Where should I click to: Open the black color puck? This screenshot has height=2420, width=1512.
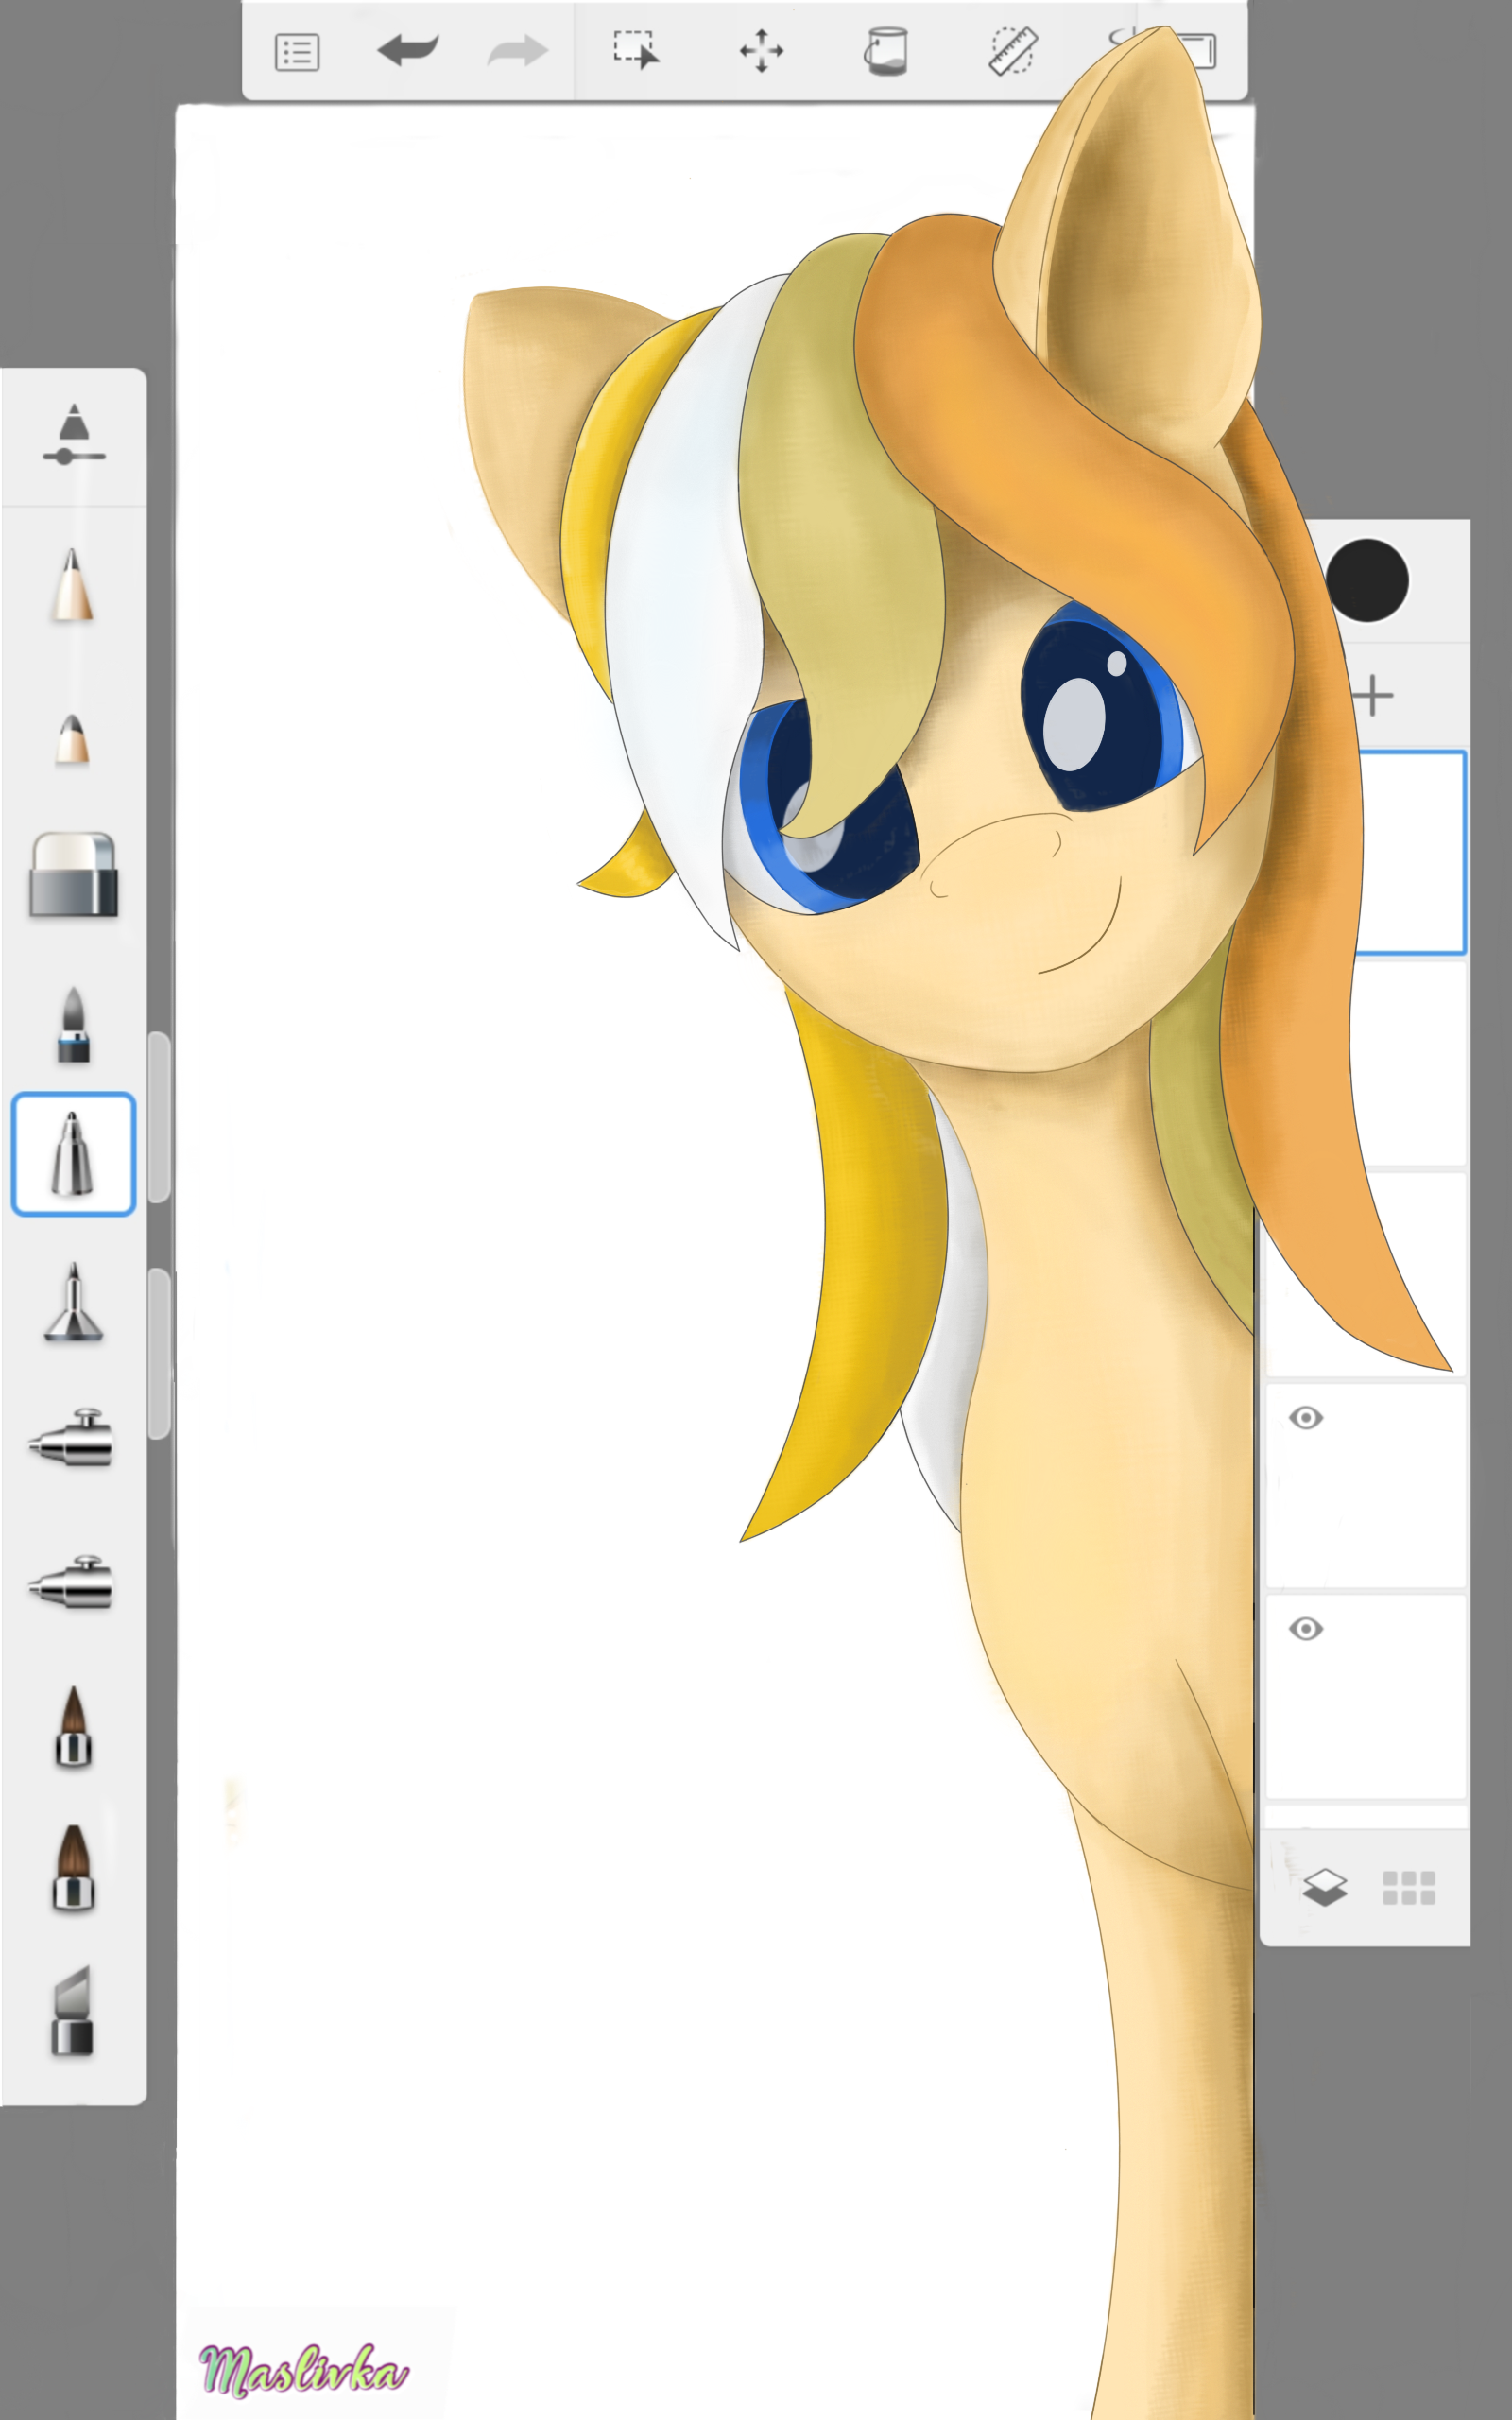tap(1367, 581)
